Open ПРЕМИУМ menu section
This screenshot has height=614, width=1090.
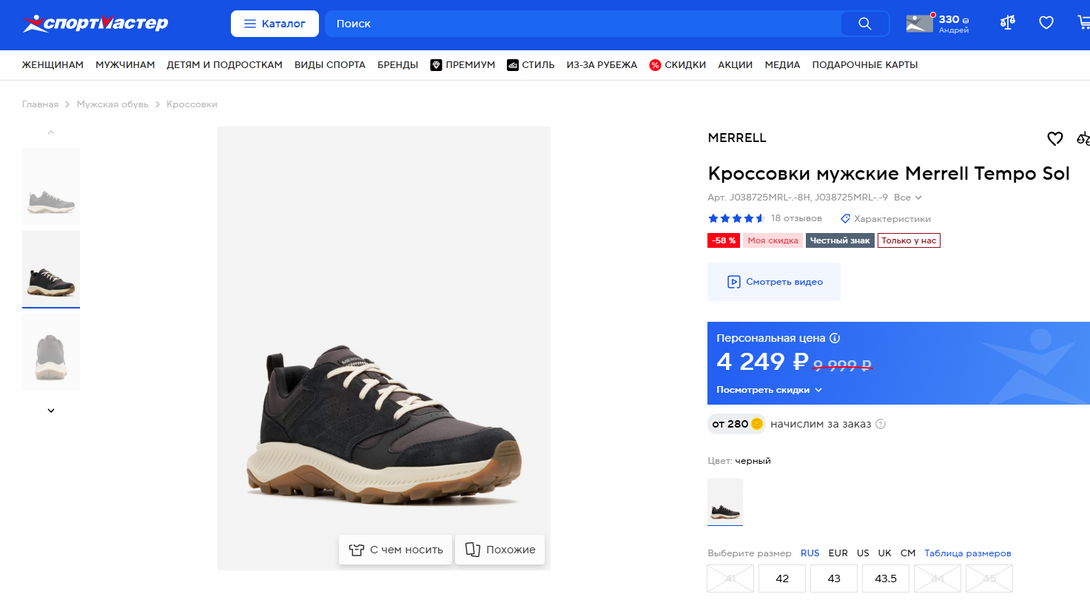pyautogui.click(x=462, y=65)
